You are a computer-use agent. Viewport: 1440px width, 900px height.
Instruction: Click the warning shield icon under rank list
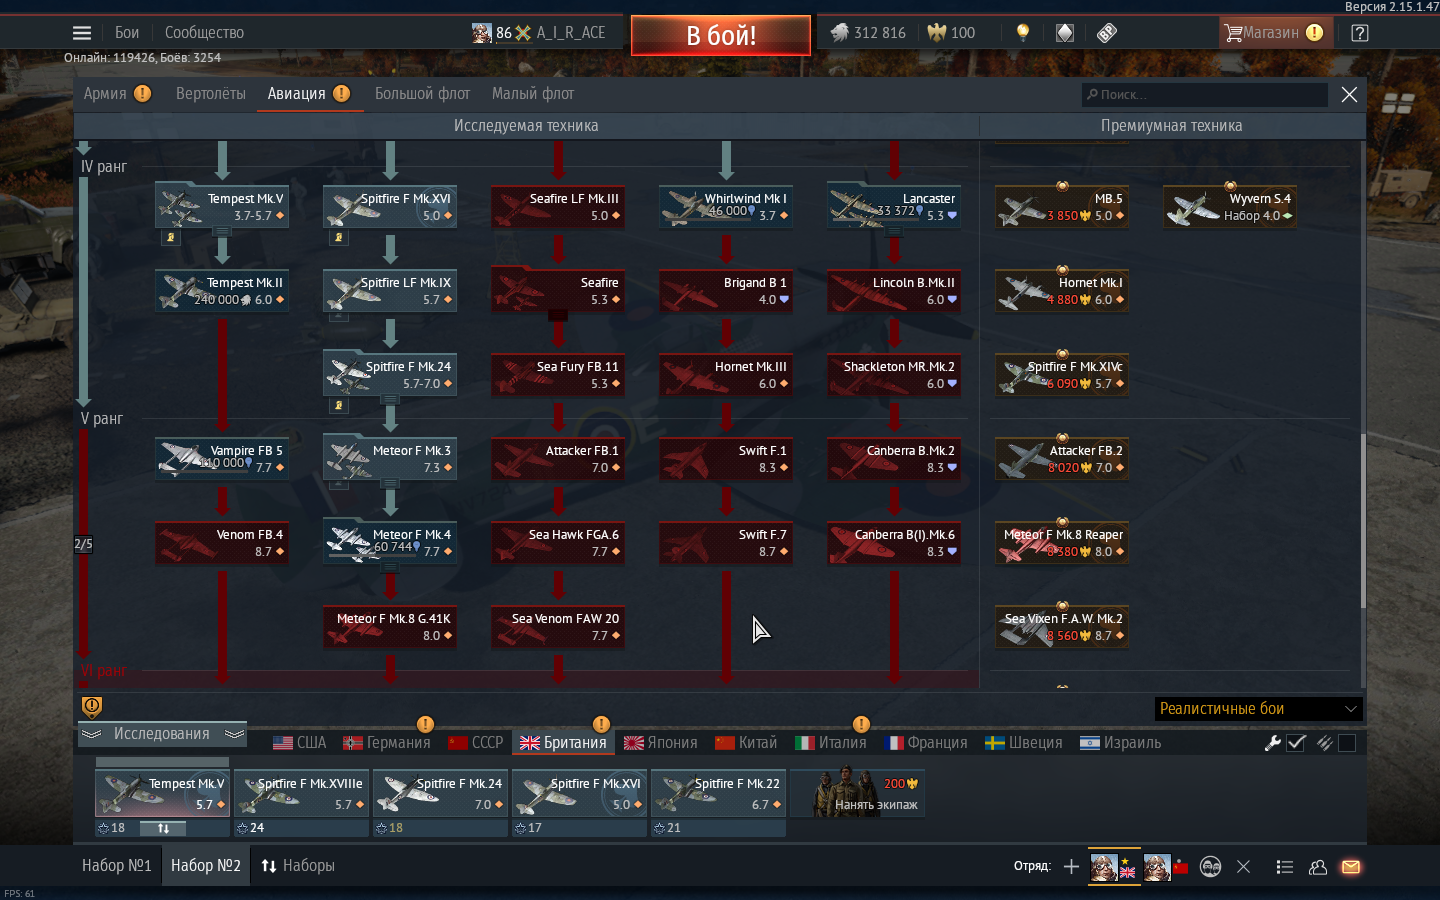[x=92, y=707]
